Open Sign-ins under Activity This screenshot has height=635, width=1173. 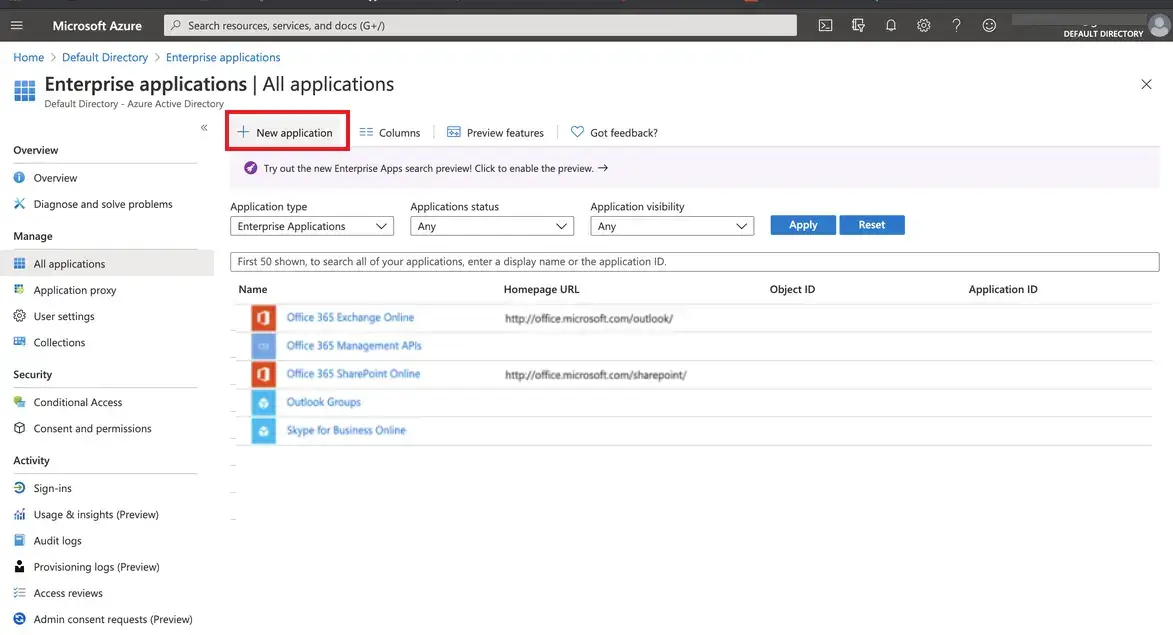[x=57, y=487]
